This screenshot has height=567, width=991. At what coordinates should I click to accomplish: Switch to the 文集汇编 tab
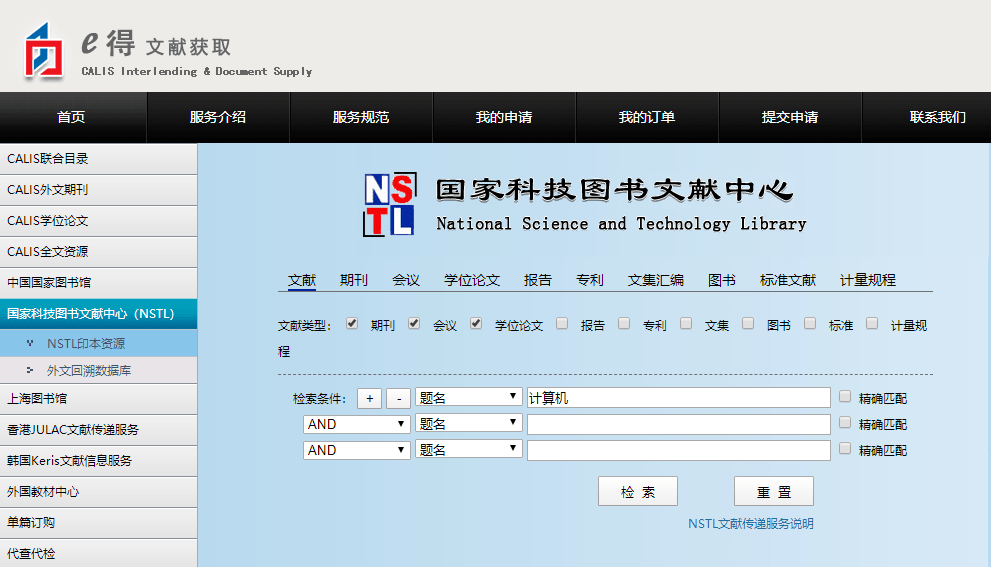[655, 279]
